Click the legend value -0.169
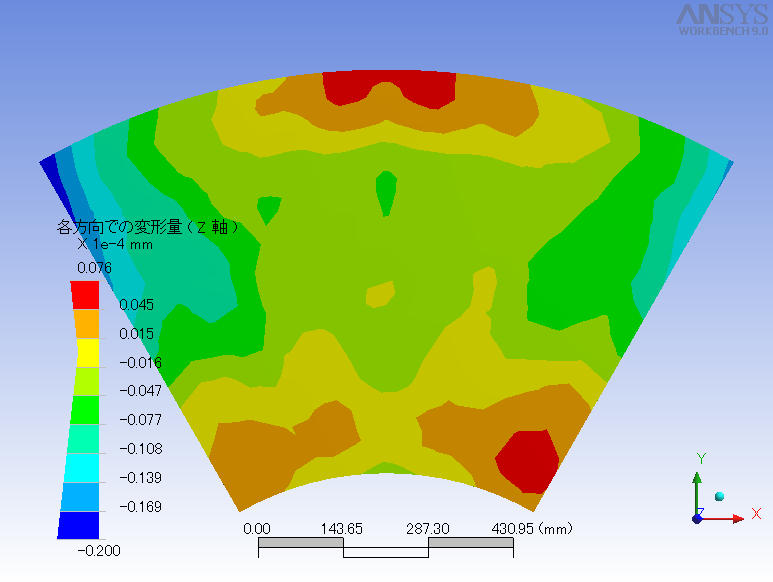 [x=141, y=507]
